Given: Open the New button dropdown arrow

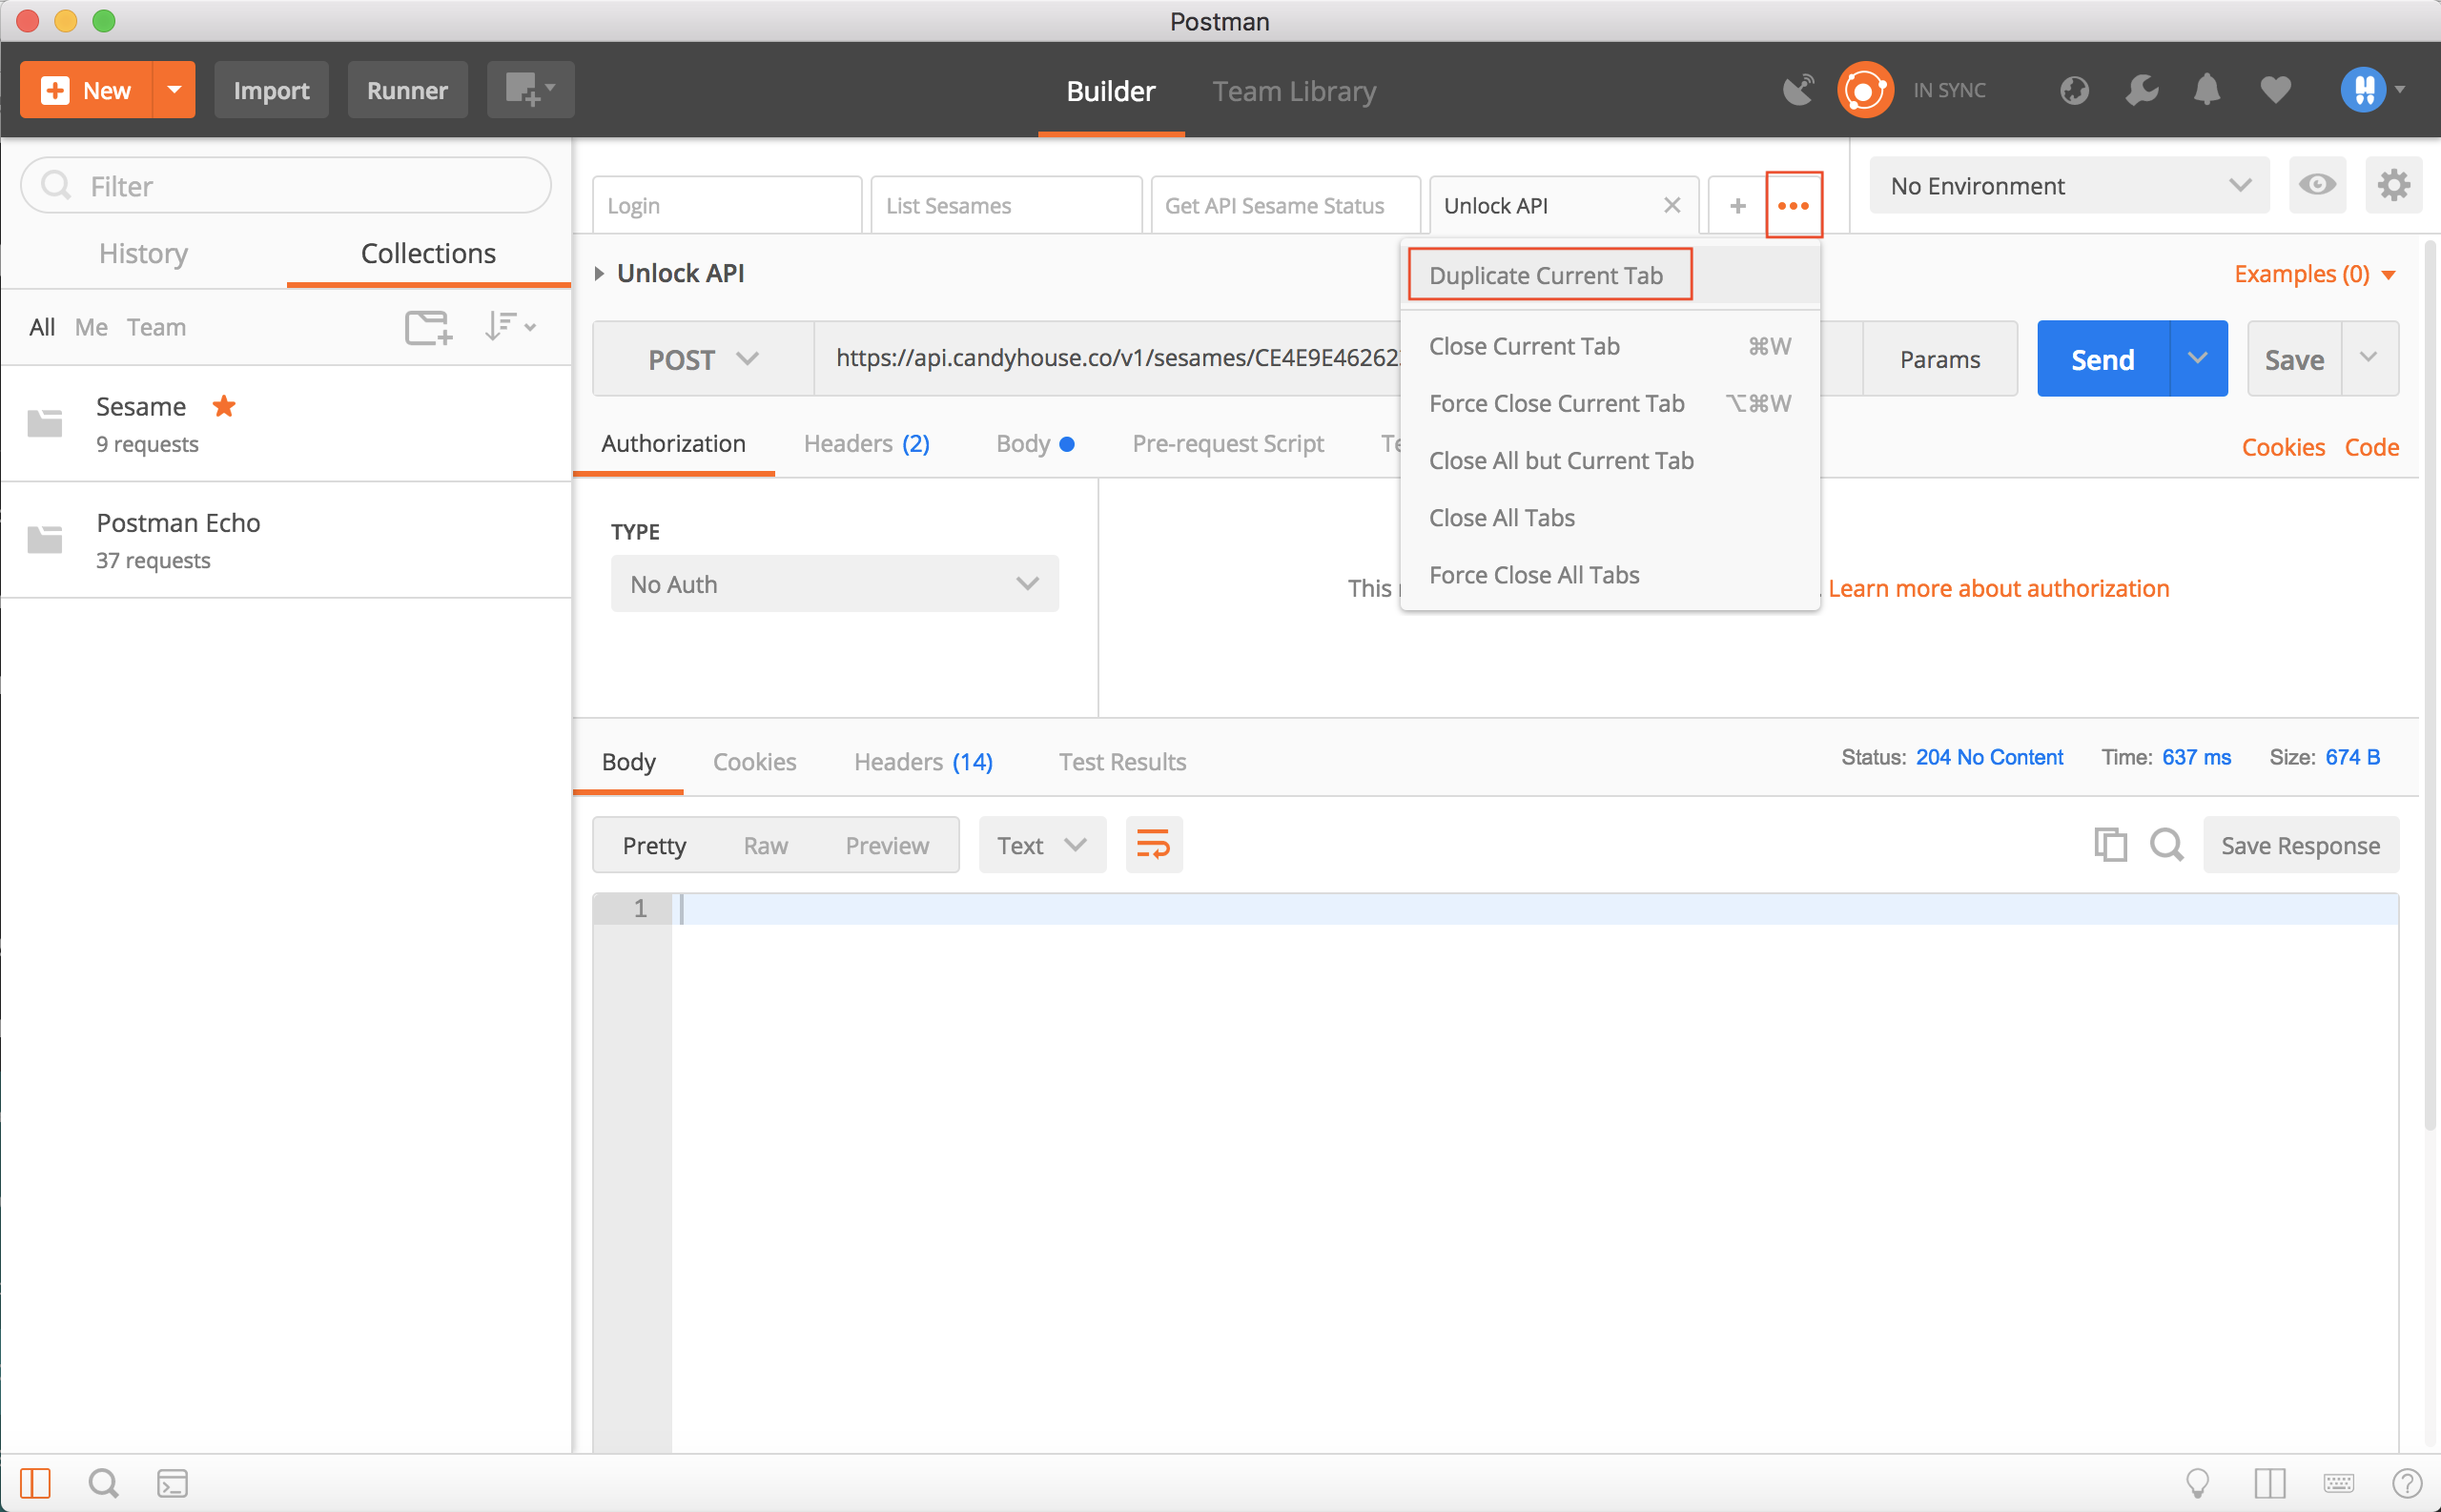Looking at the screenshot, I should (174, 90).
